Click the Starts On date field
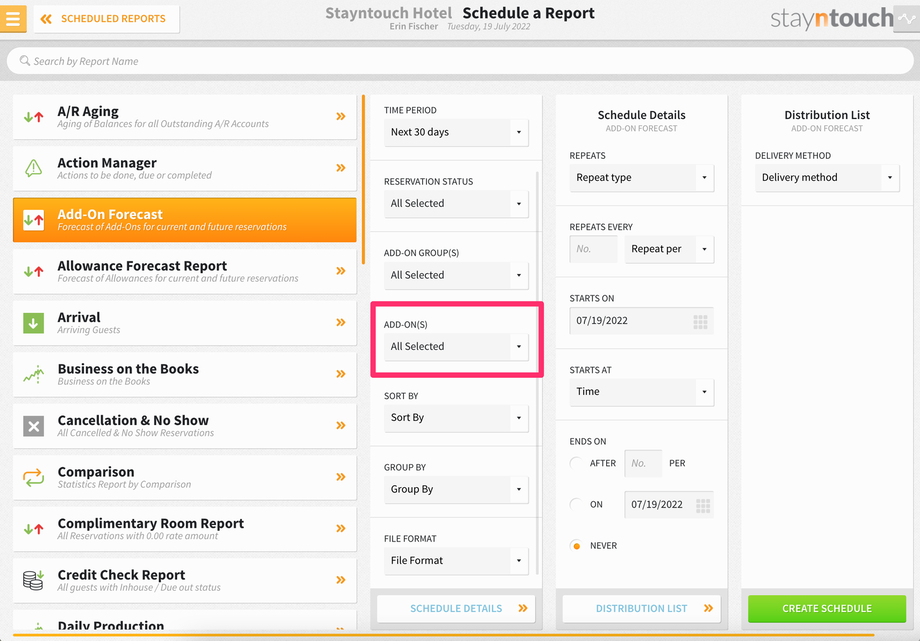The width and height of the screenshot is (920, 641). tap(641, 321)
